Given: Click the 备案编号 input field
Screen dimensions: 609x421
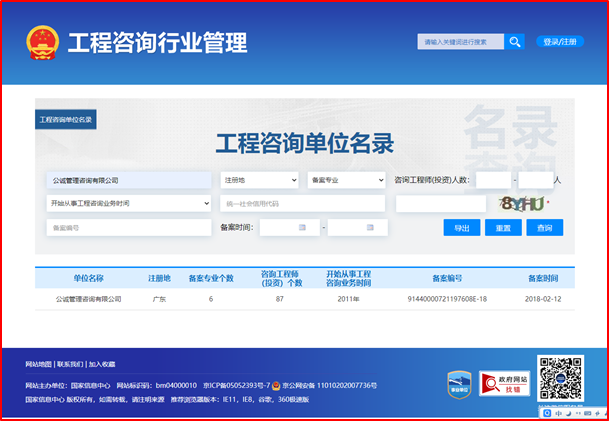Looking at the screenshot, I should [x=128, y=228].
